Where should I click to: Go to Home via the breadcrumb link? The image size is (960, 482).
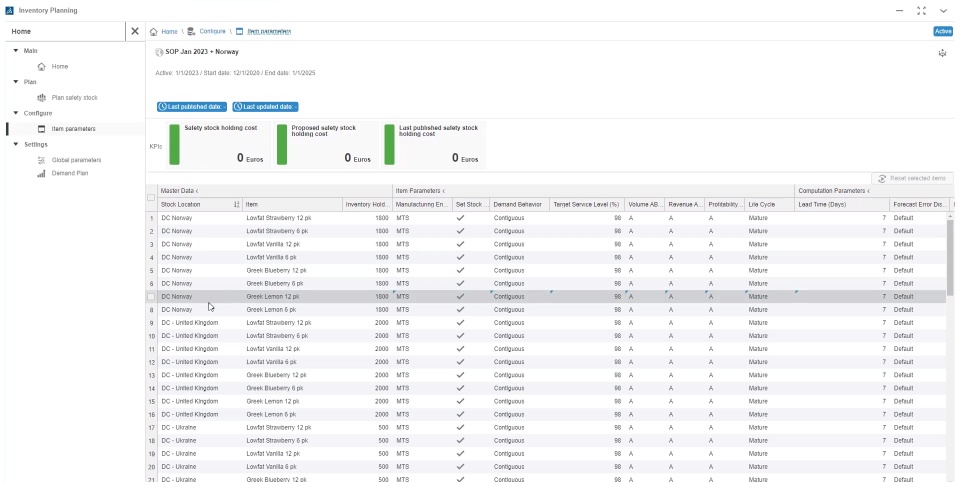tap(170, 31)
